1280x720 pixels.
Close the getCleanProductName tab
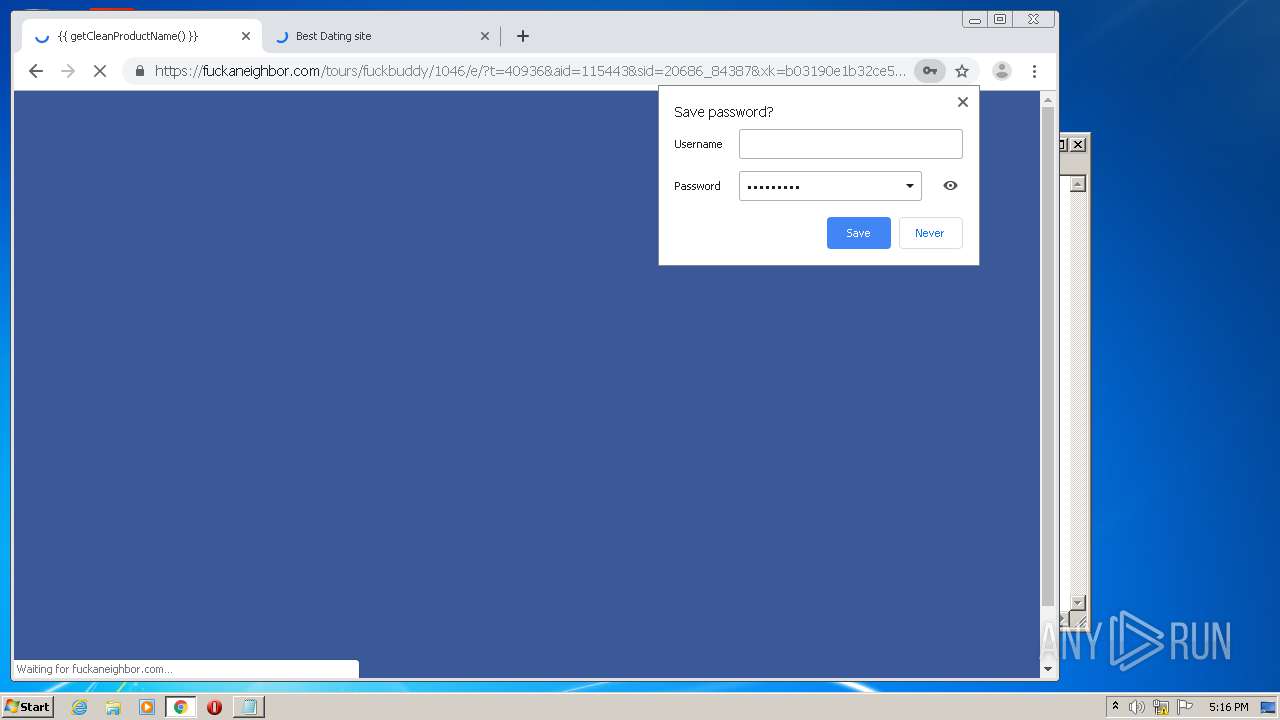[246, 36]
